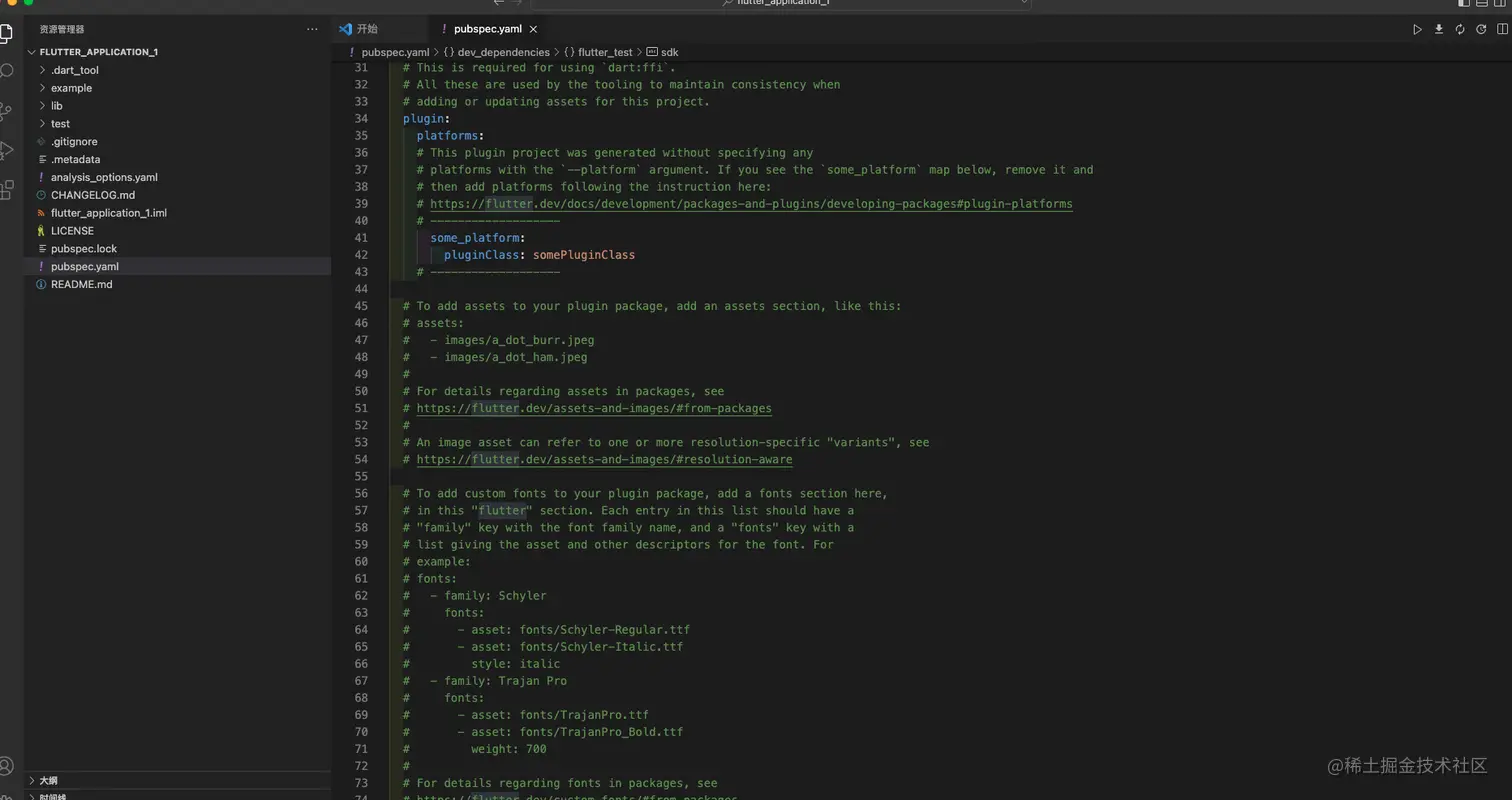Select the pubspec.yaml editor tab
This screenshot has height=800, width=1512.
coord(488,30)
